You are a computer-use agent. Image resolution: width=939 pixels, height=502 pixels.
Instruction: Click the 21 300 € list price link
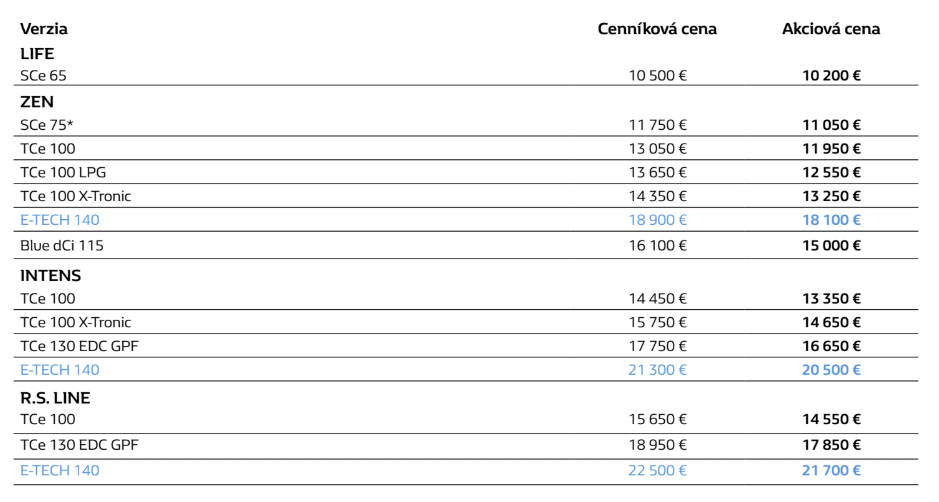[657, 370]
